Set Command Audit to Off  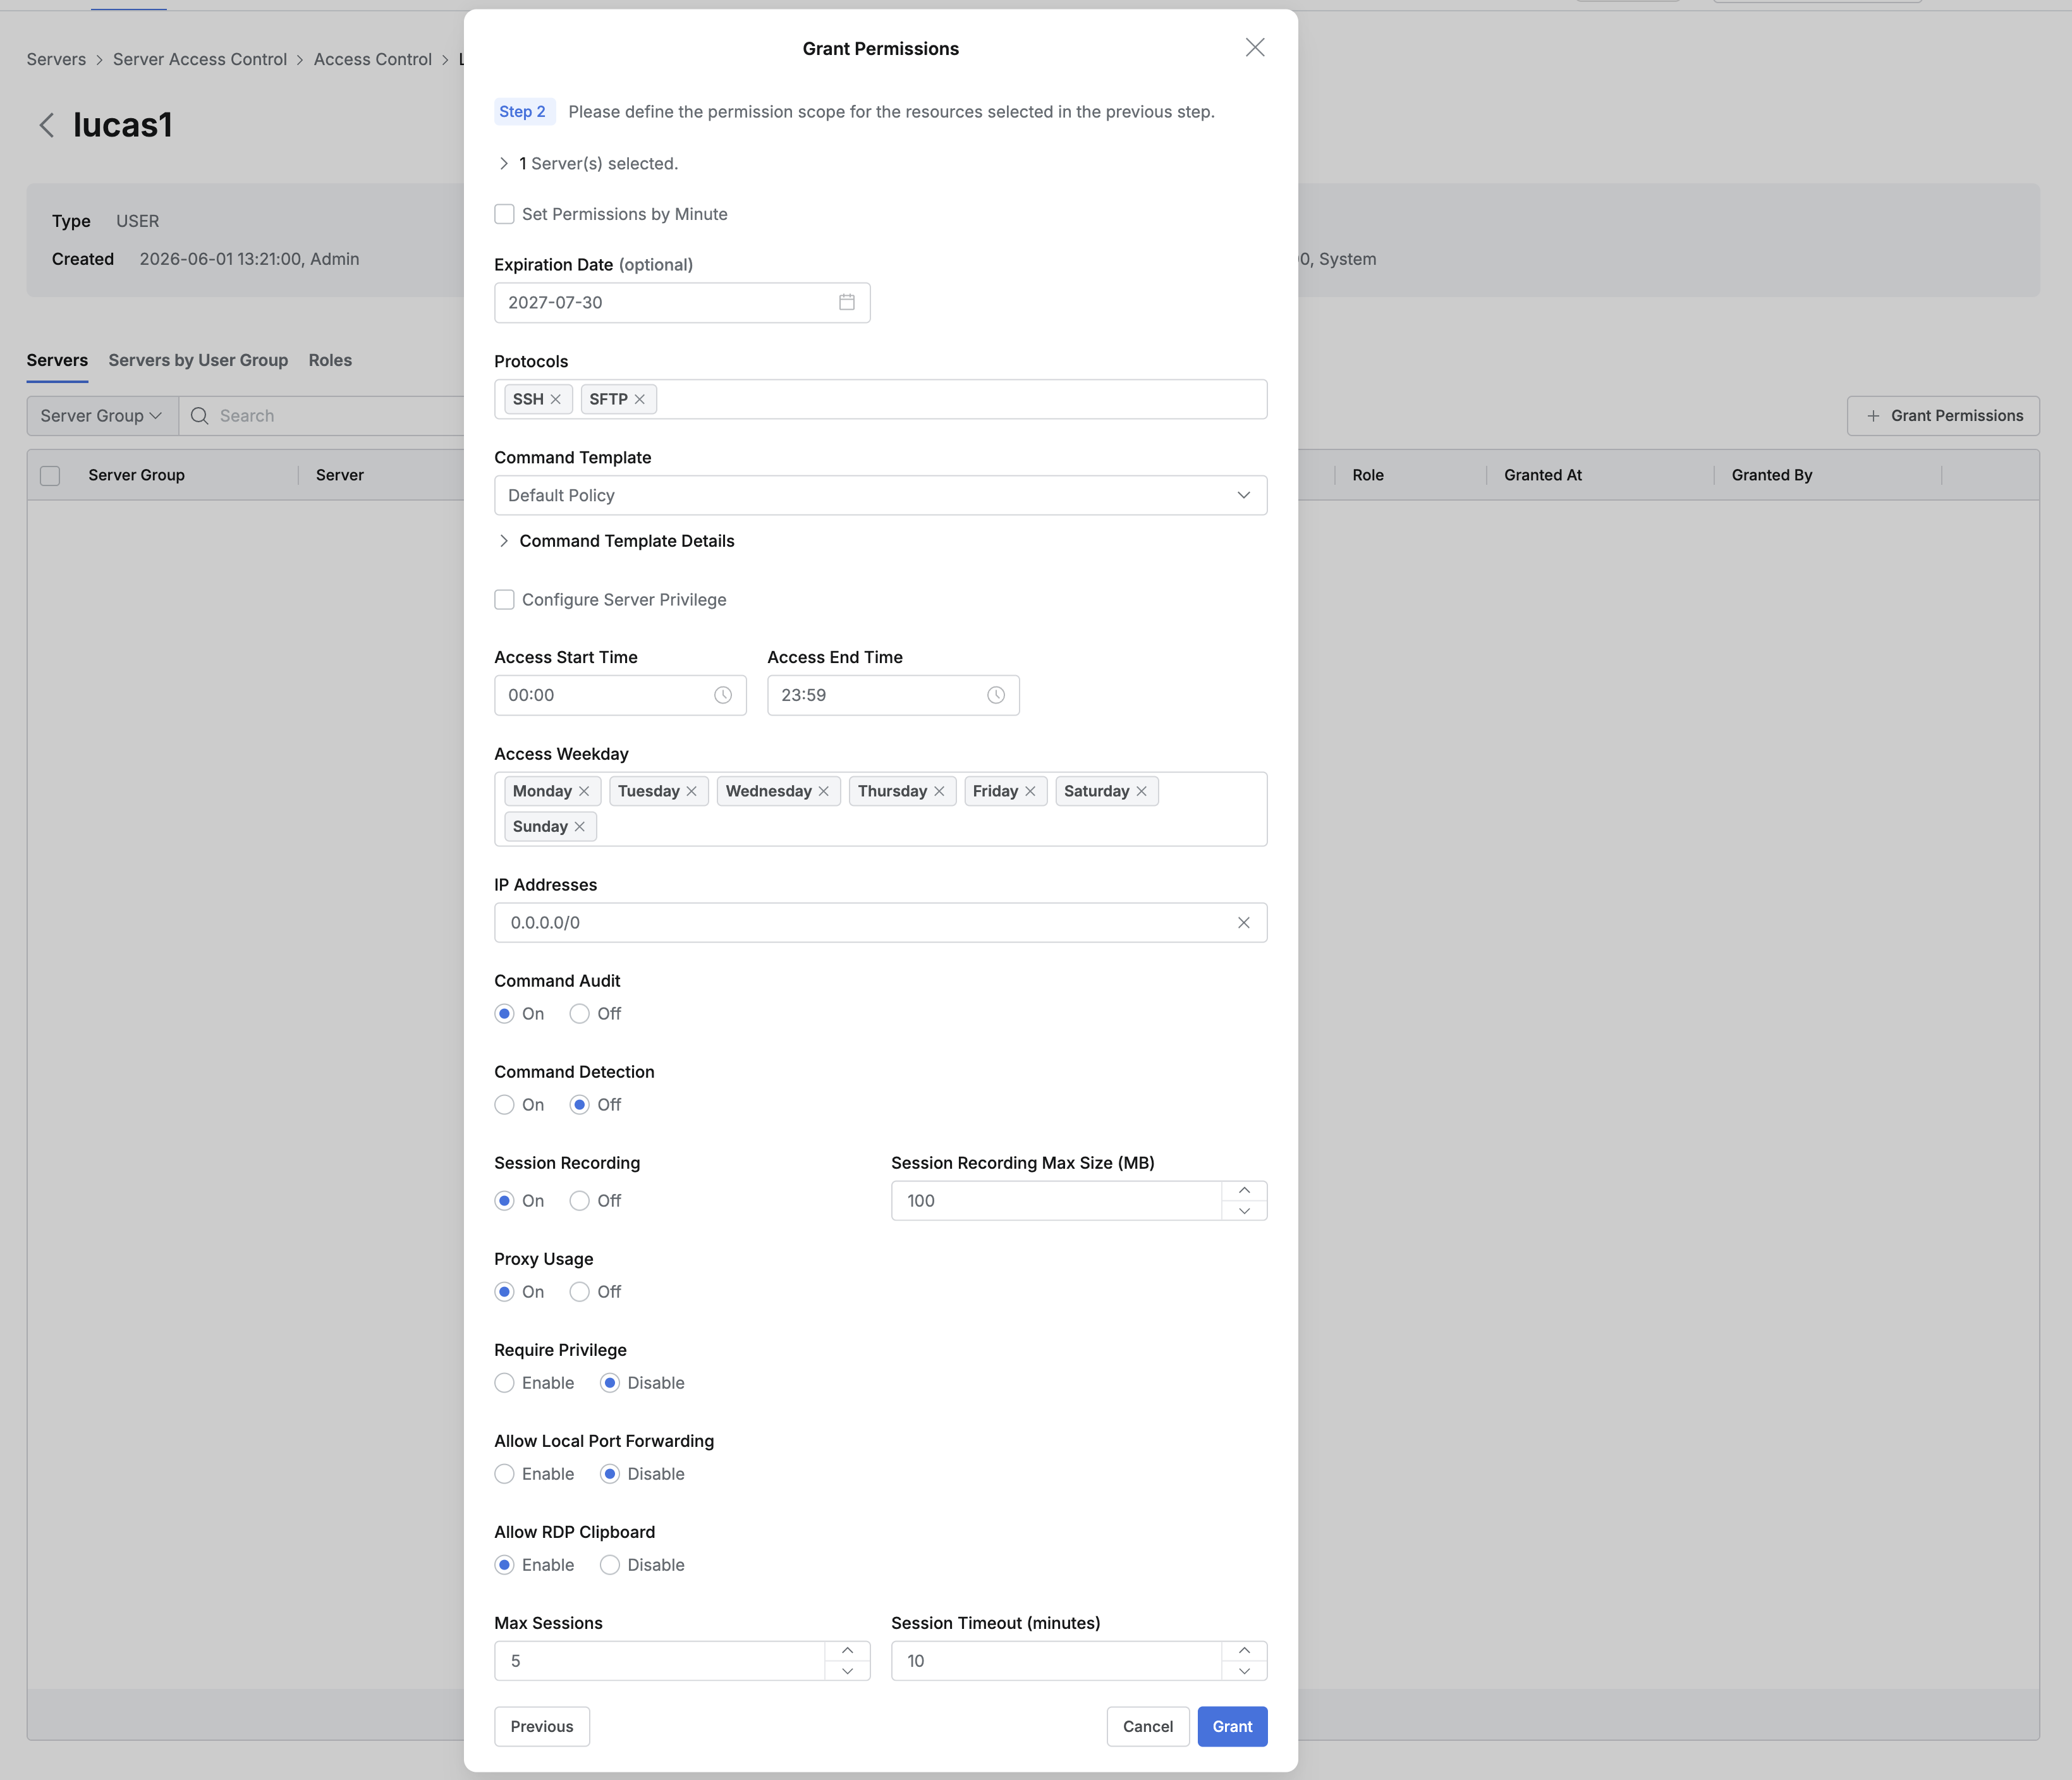tap(580, 1014)
